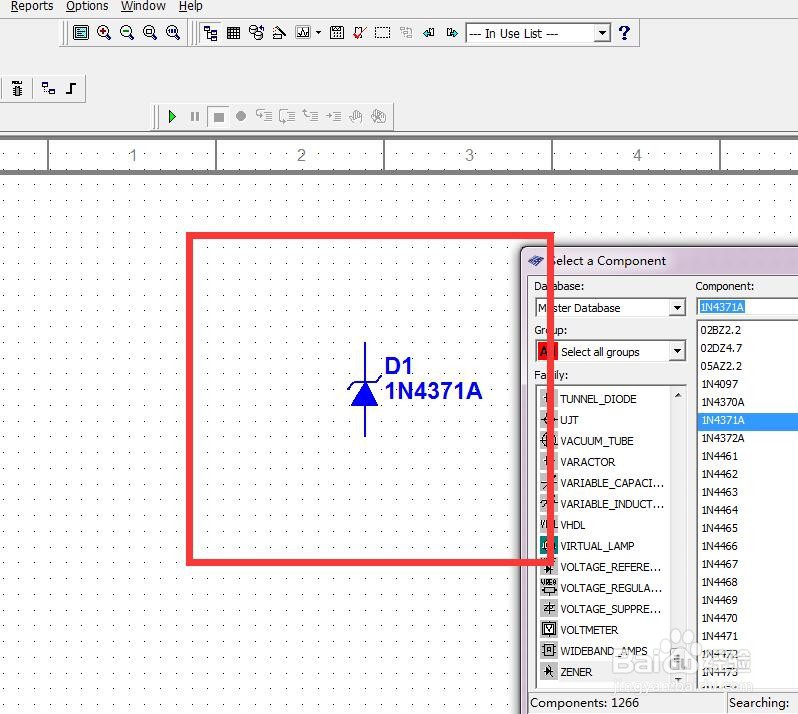Screen dimensions: 798x714
Task: Click the D1 zener diode symbol
Action: point(364,390)
